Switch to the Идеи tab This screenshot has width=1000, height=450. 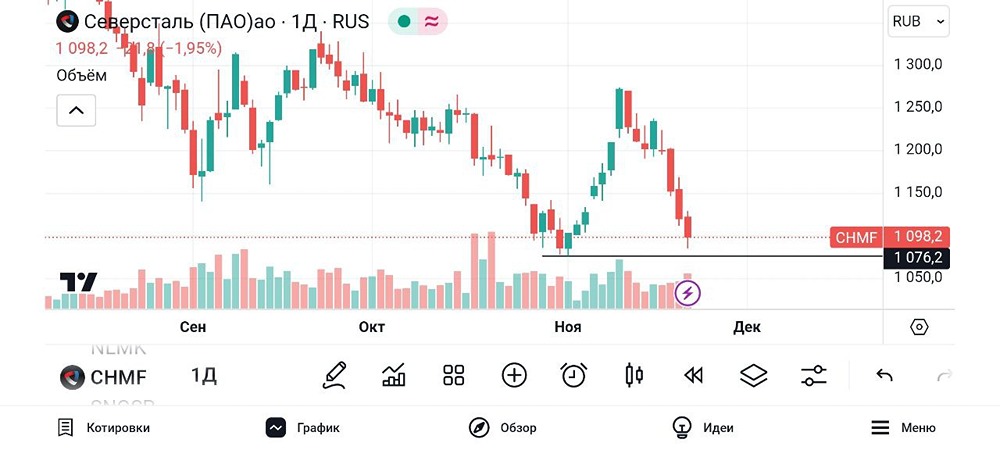click(x=704, y=428)
